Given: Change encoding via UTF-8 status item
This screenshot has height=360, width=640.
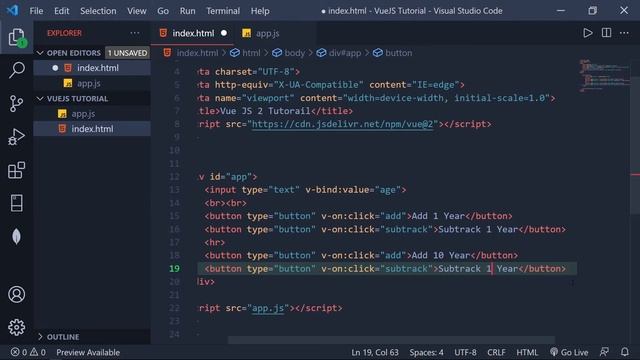Looking at the screenshot, I should 465,352.
